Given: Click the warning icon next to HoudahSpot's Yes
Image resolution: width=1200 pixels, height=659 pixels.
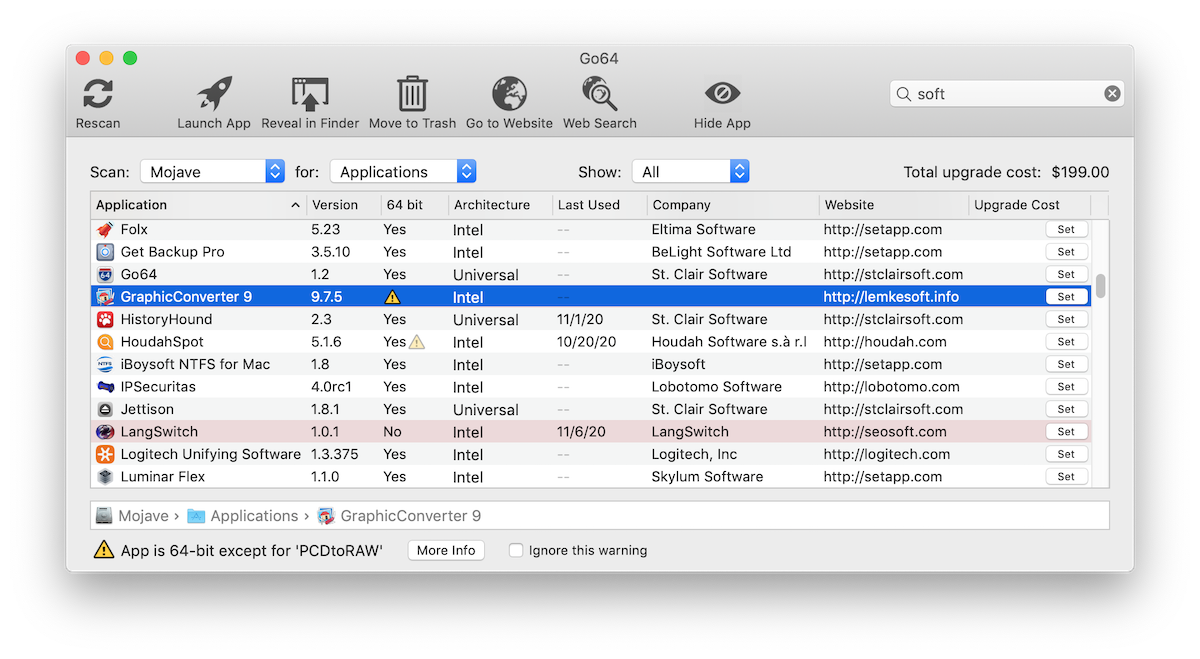Looking at the screenshot, I should (417, 342).
